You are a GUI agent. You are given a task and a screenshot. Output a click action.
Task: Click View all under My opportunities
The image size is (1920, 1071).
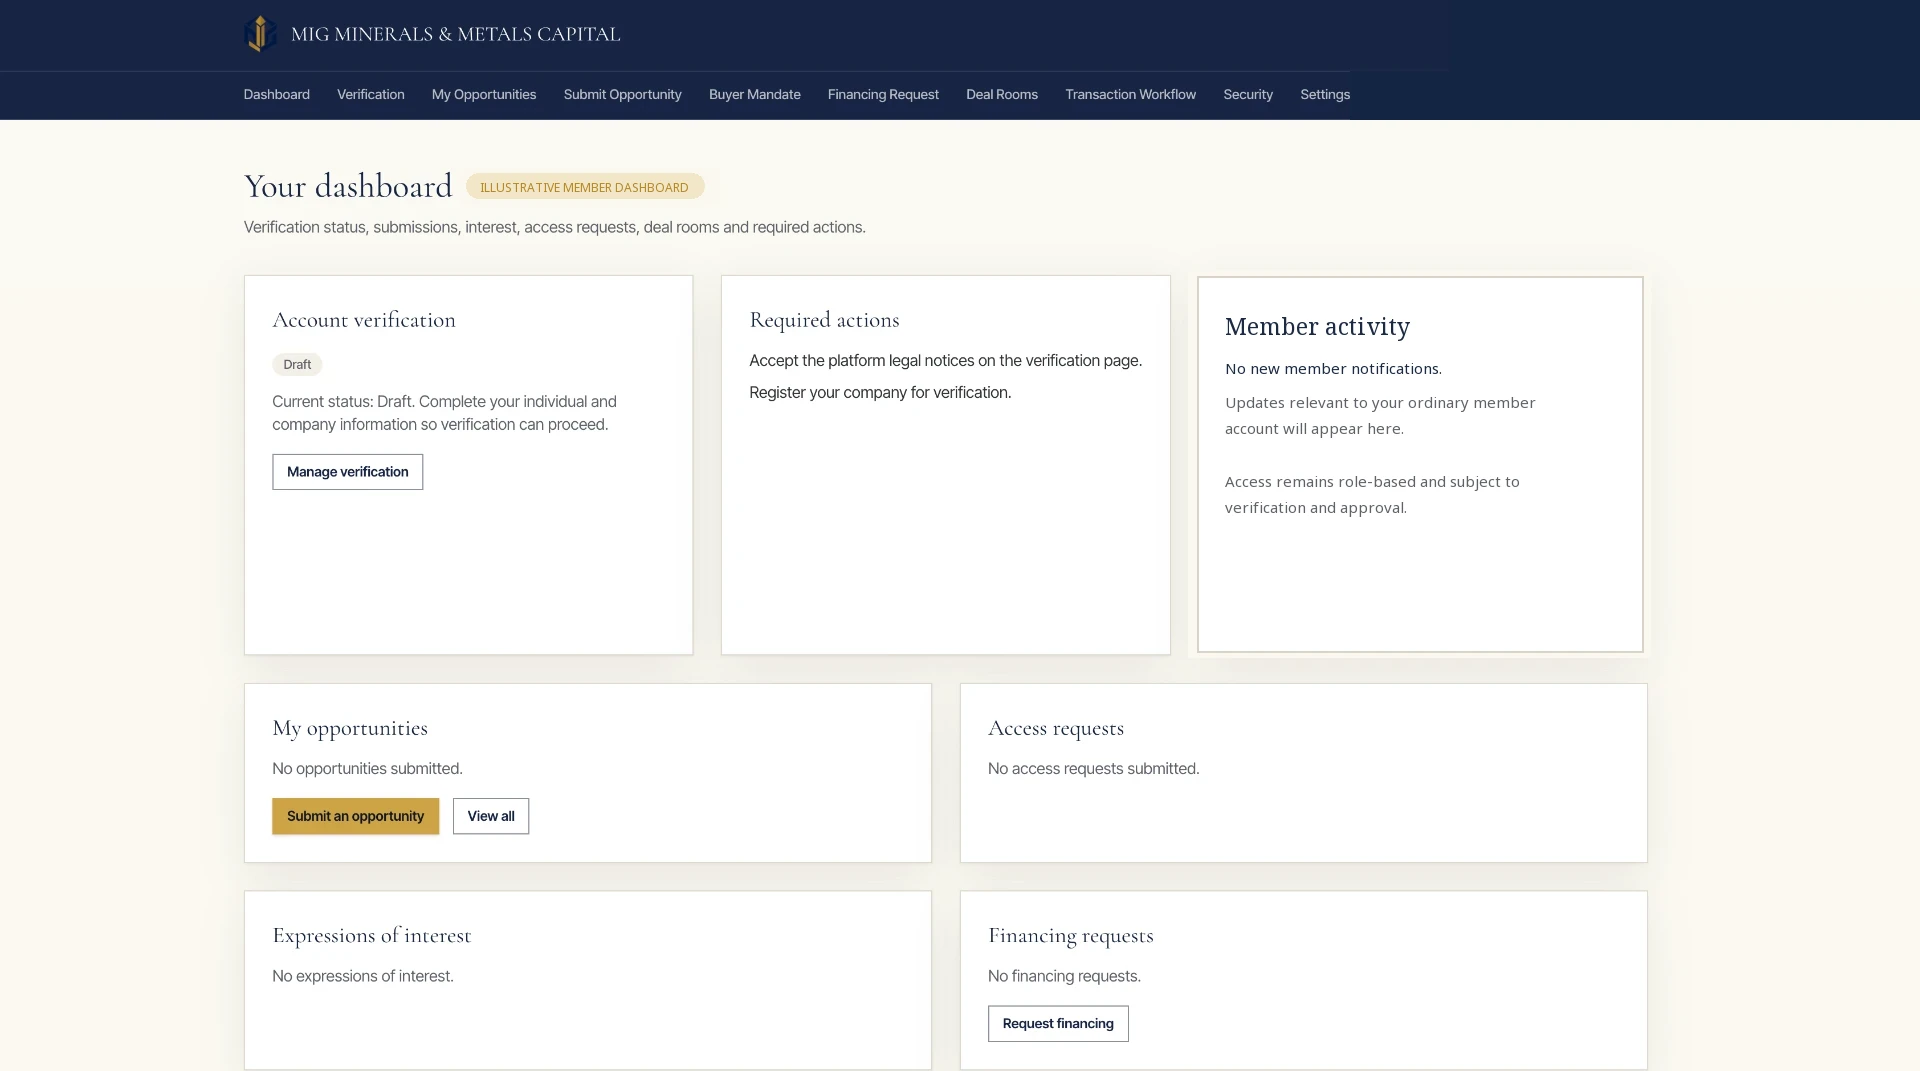pos(490,816)
